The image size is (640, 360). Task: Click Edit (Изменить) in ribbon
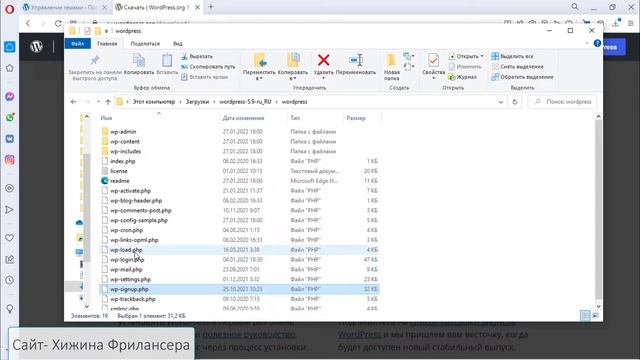point(465,67)
